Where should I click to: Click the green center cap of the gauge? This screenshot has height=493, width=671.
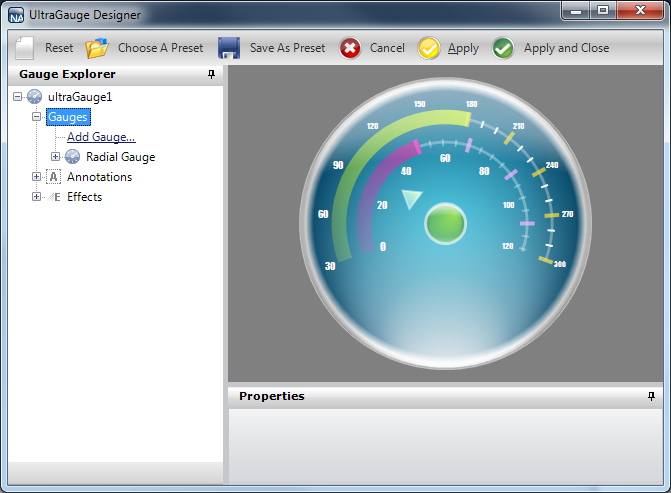[445, 224]
